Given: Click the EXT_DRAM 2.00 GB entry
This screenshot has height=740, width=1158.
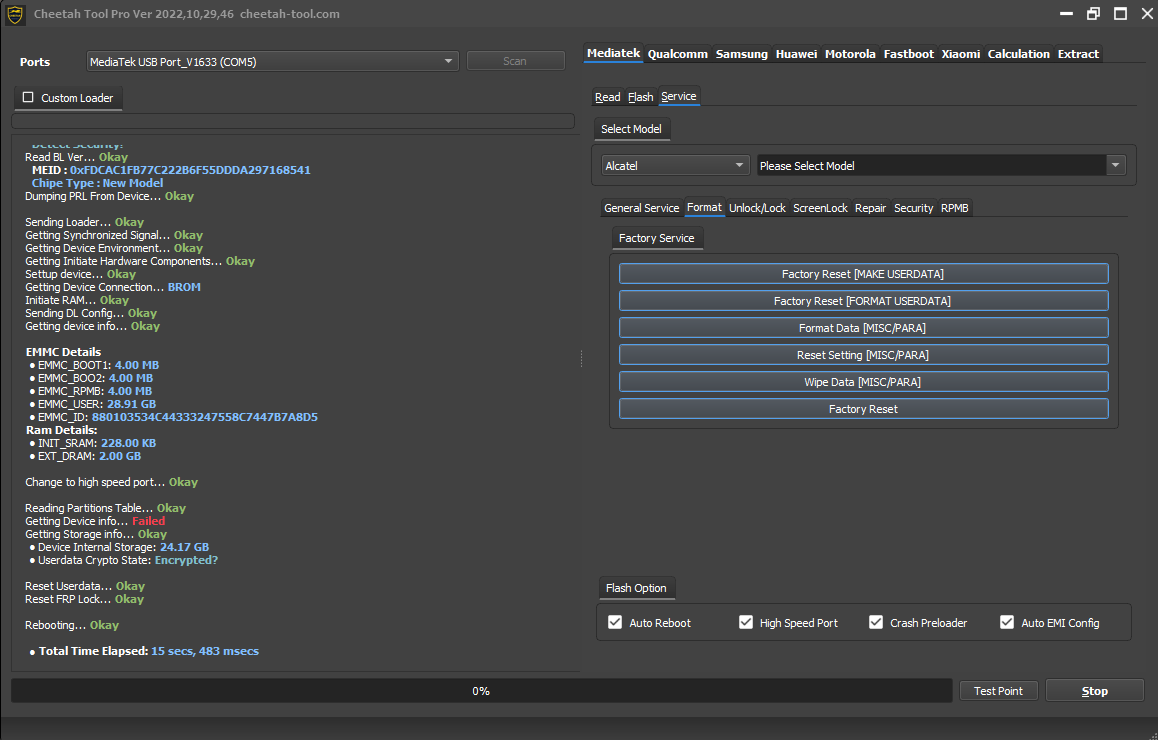Looking at the screenshot, I should pyautogui.click(x=85, y=456).
